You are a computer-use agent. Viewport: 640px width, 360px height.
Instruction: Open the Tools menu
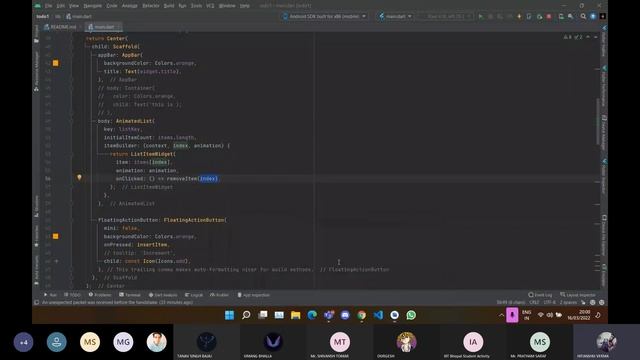[x=196, y=6]
